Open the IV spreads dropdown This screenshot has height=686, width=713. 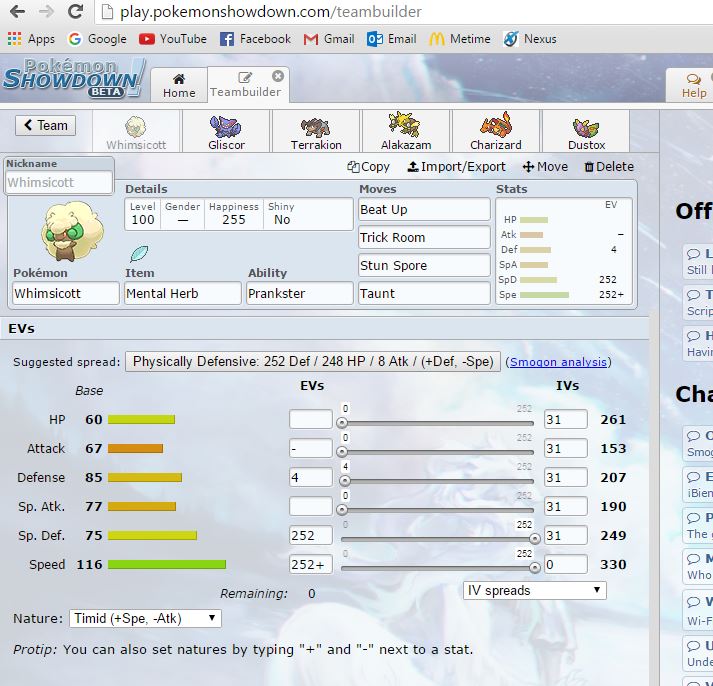coord(535,590)
